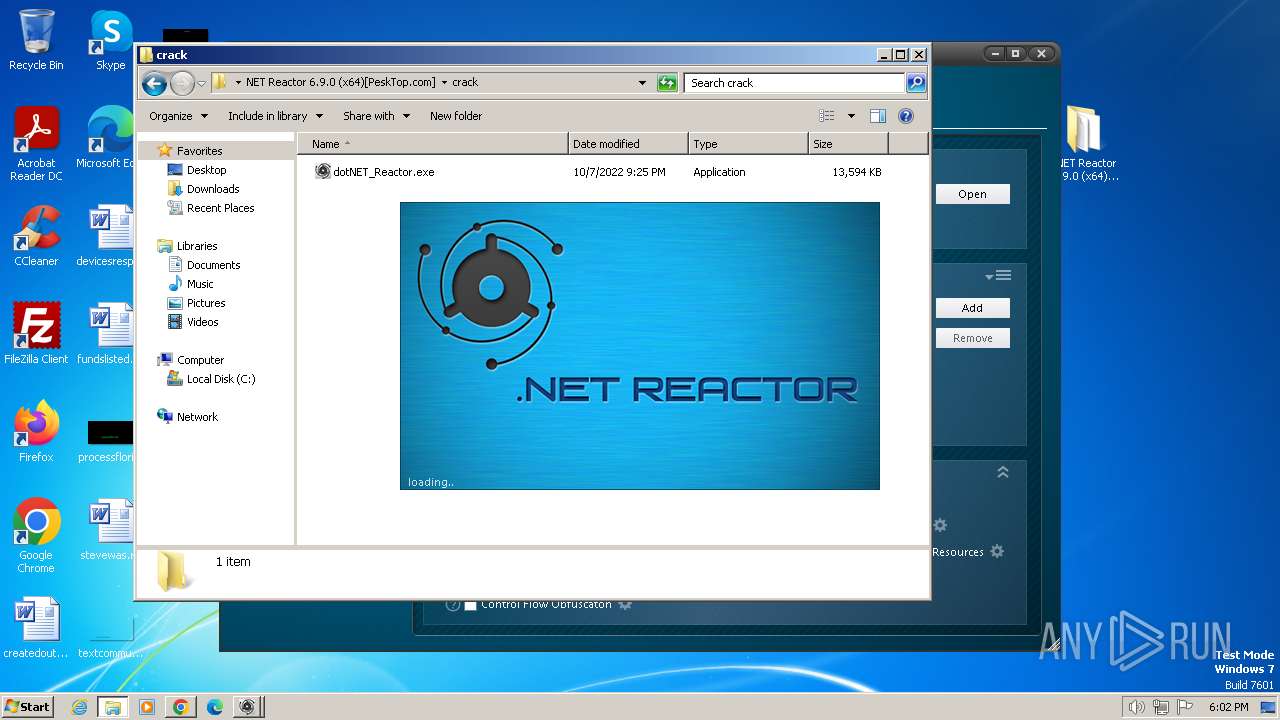The image size is (1280, 720).
Task: Sort by Name column header
Action: point(432,144)
